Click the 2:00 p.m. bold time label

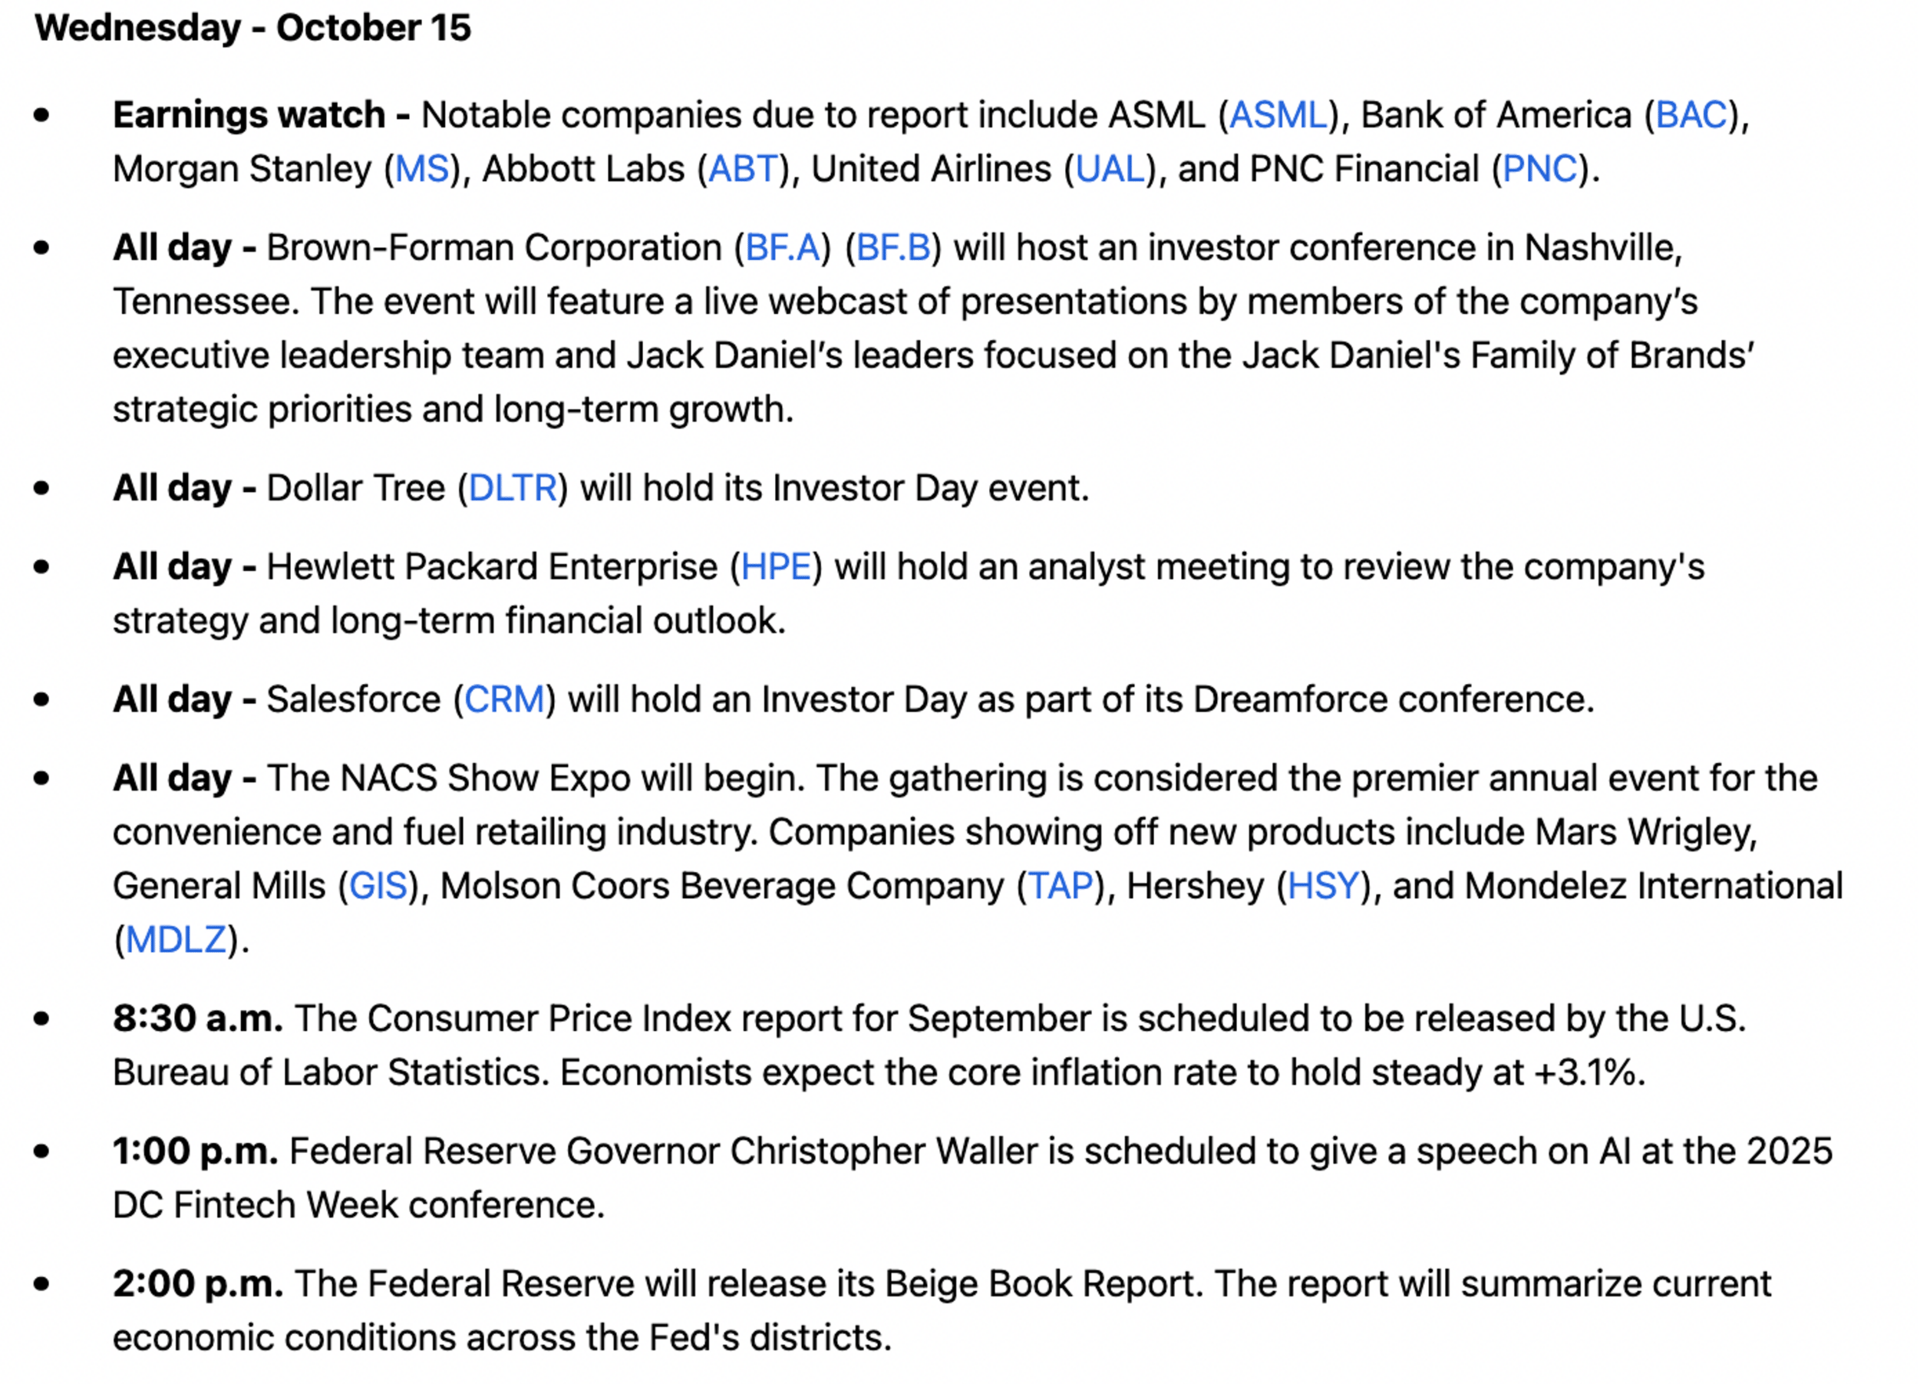coord(197,1284)
